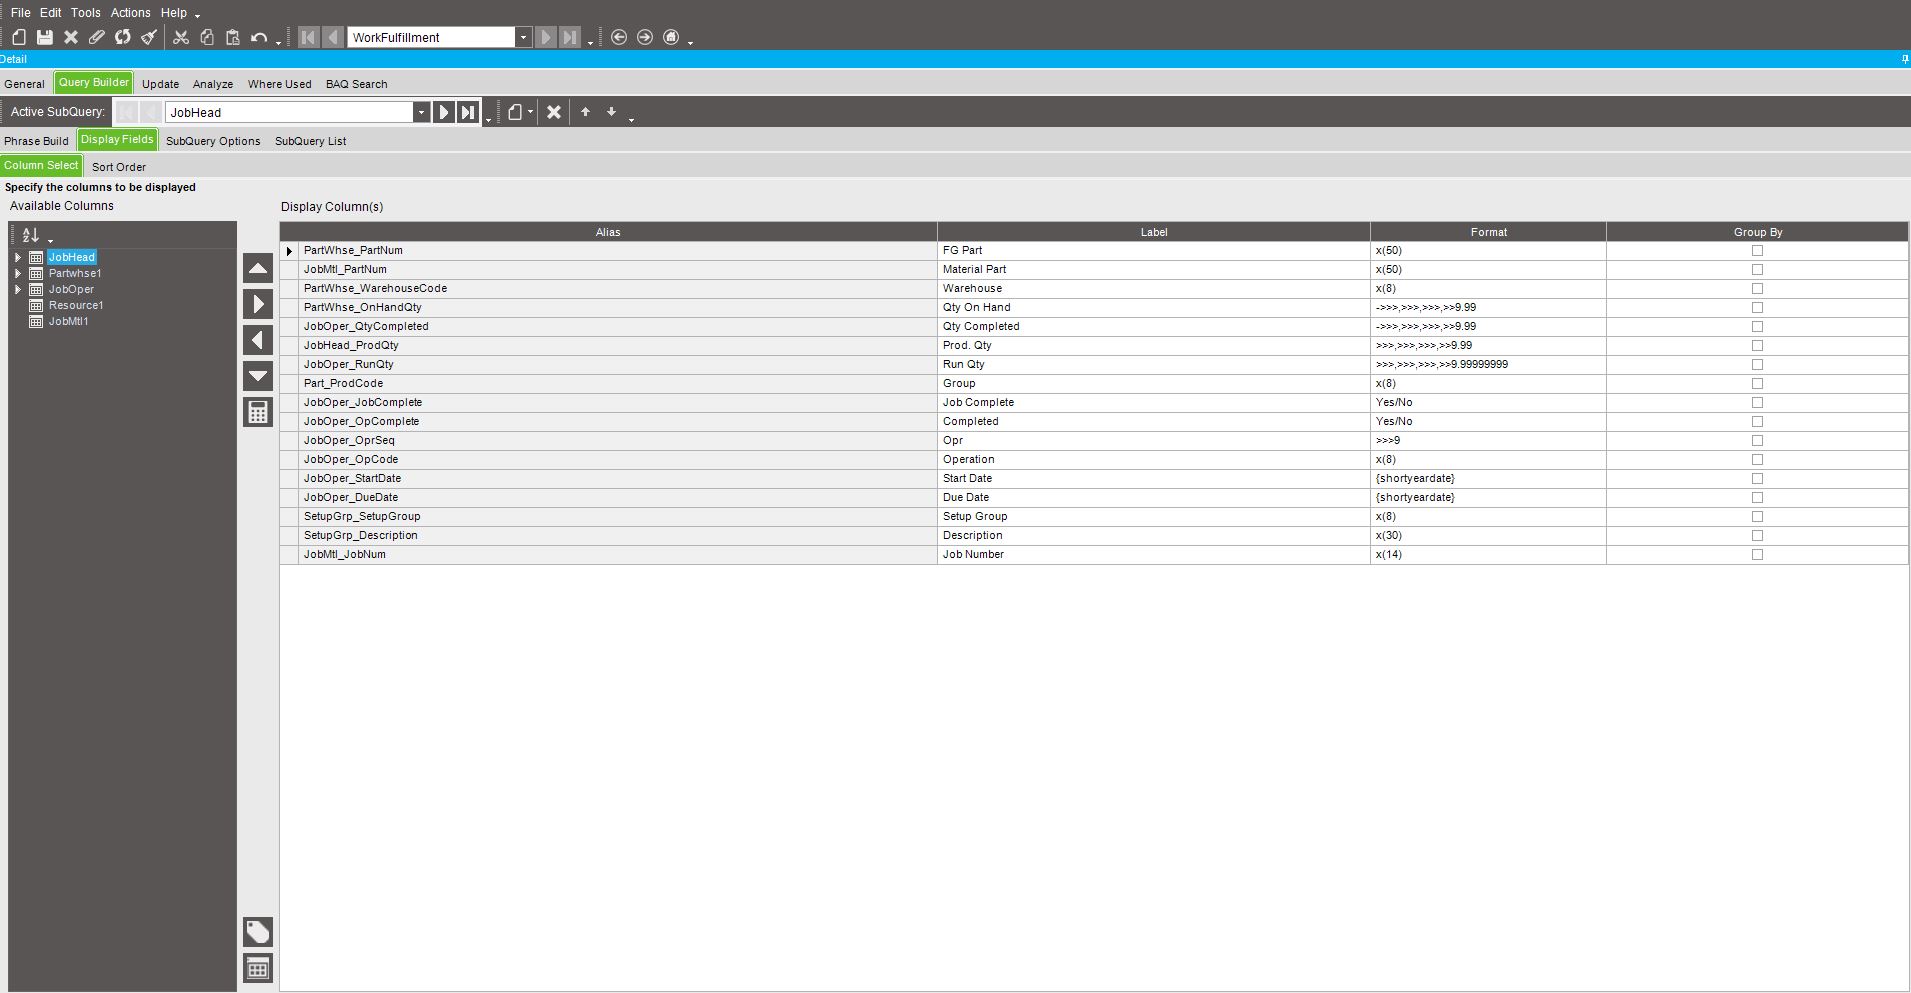
Task: Click the Forward circled-arrow icon
Action: pyautogui.click(x=645, y=37)
